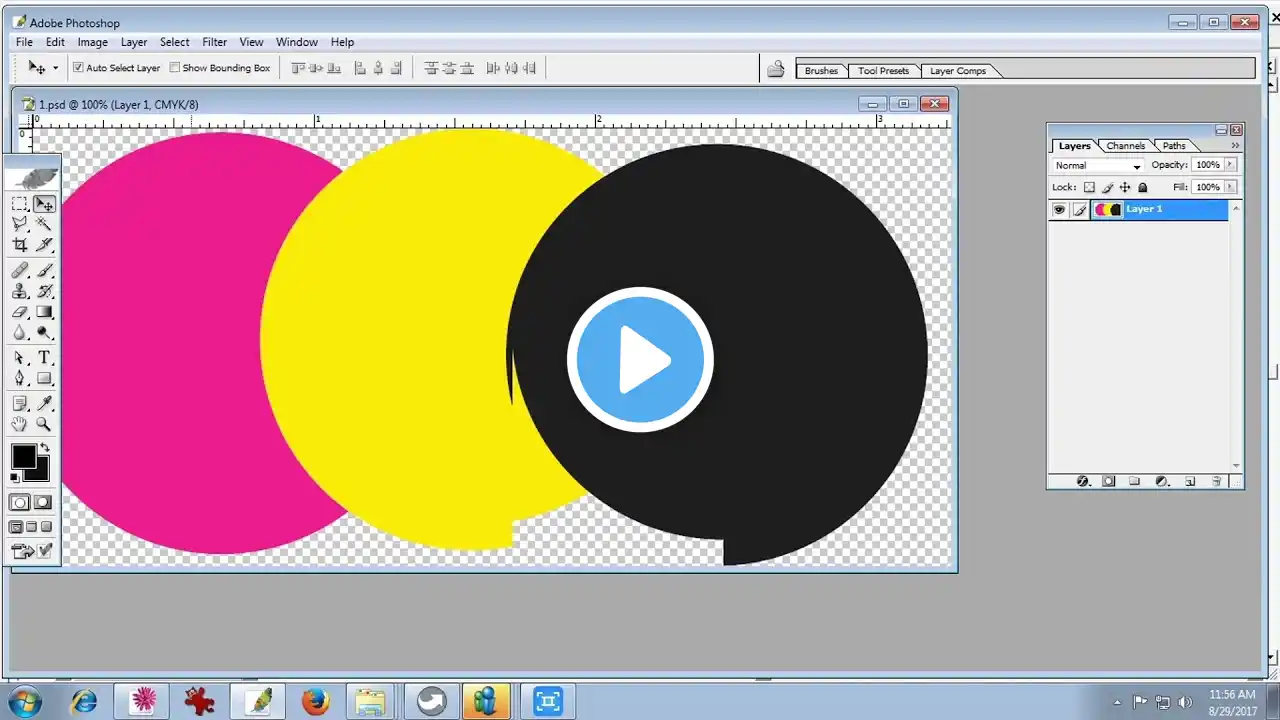The height and width of the screenshot is (720, 1280).
Task: Enable Show Bounding Box checkbox
Action: click(175, 68)
